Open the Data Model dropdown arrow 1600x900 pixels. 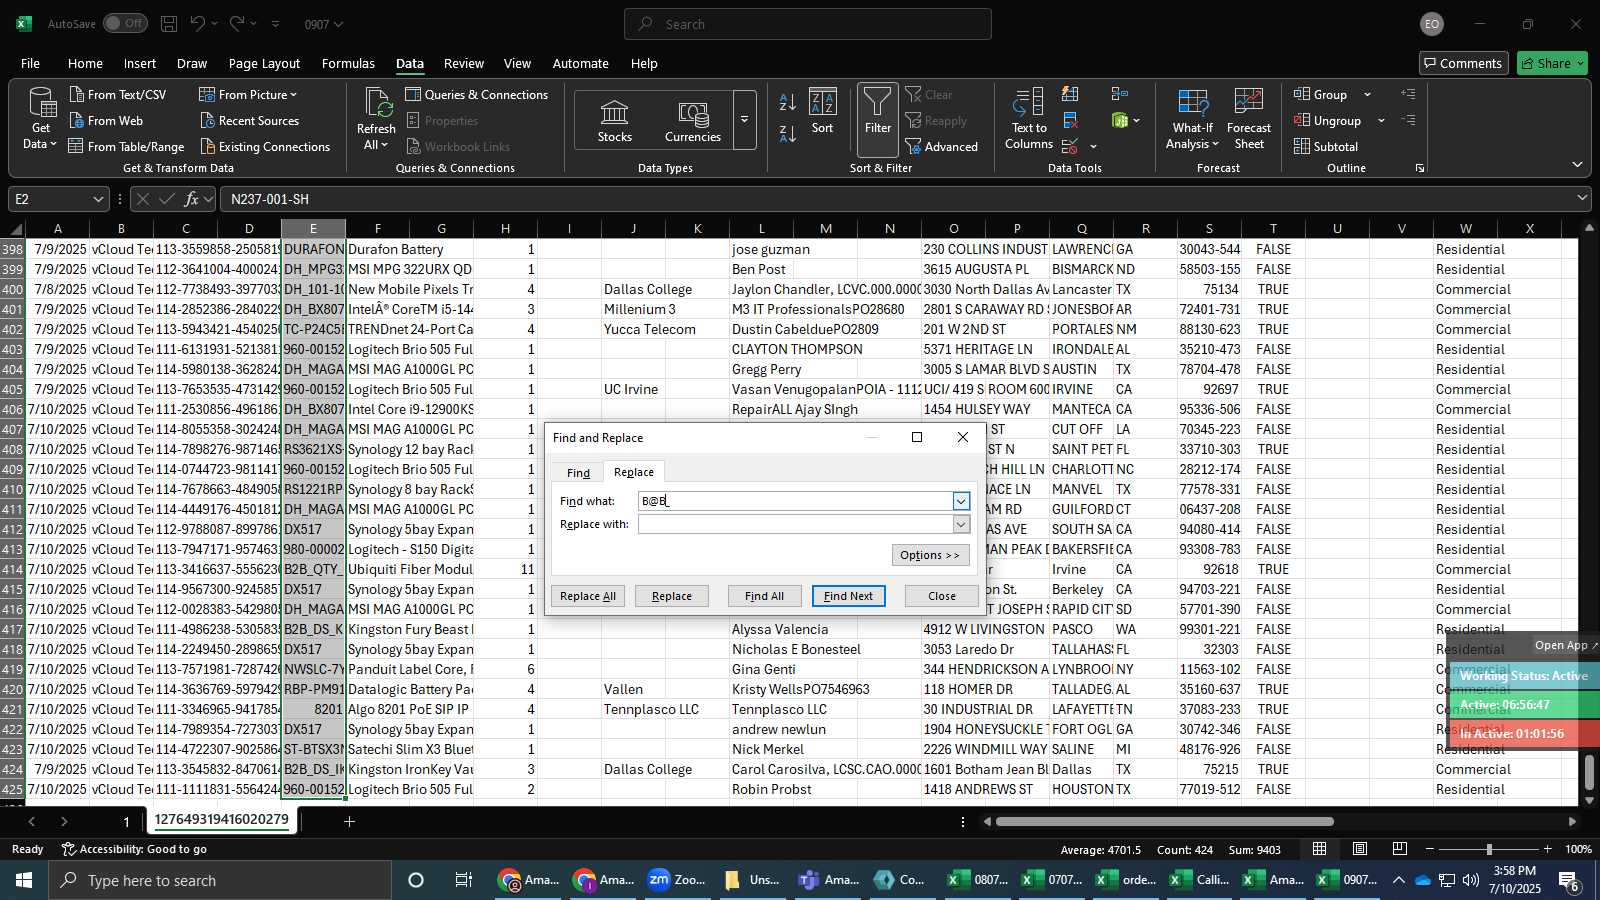click(x=1136, y=121)
